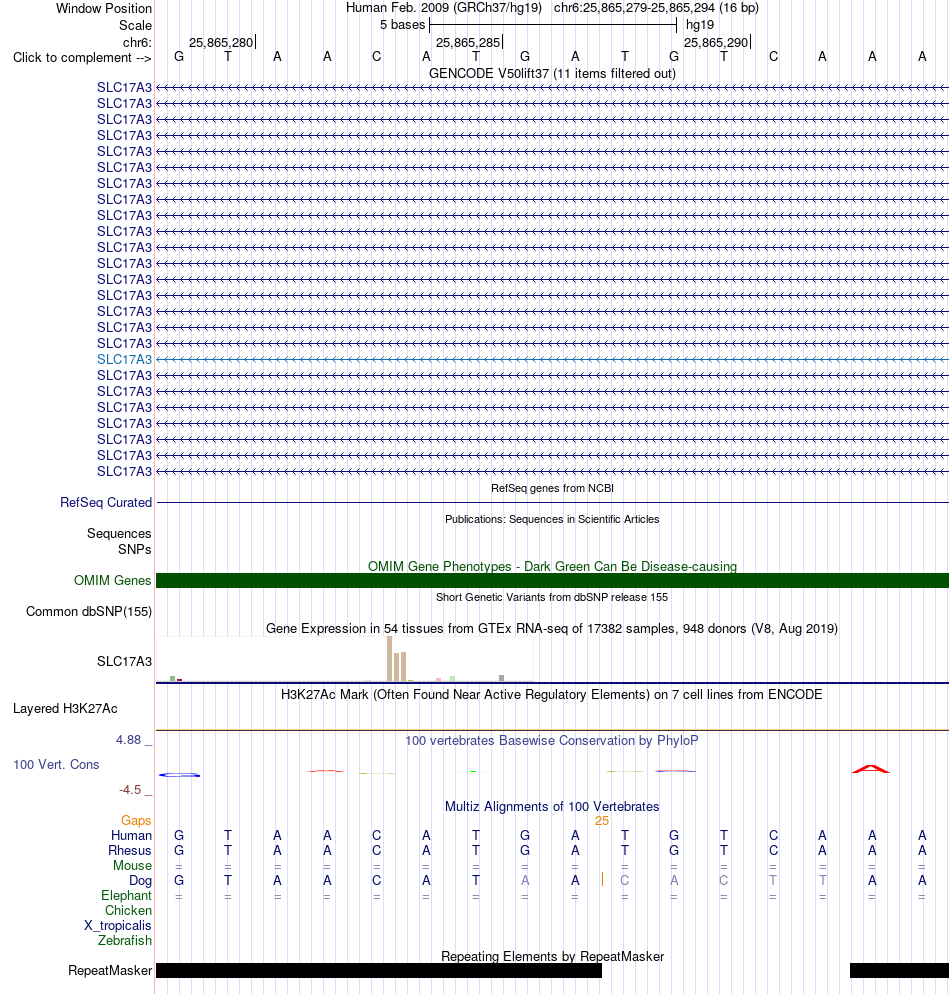Open the GTEx Gene Expression in 54 tissues title
Viewport: 950px width, 994px height.
(552, 628)
